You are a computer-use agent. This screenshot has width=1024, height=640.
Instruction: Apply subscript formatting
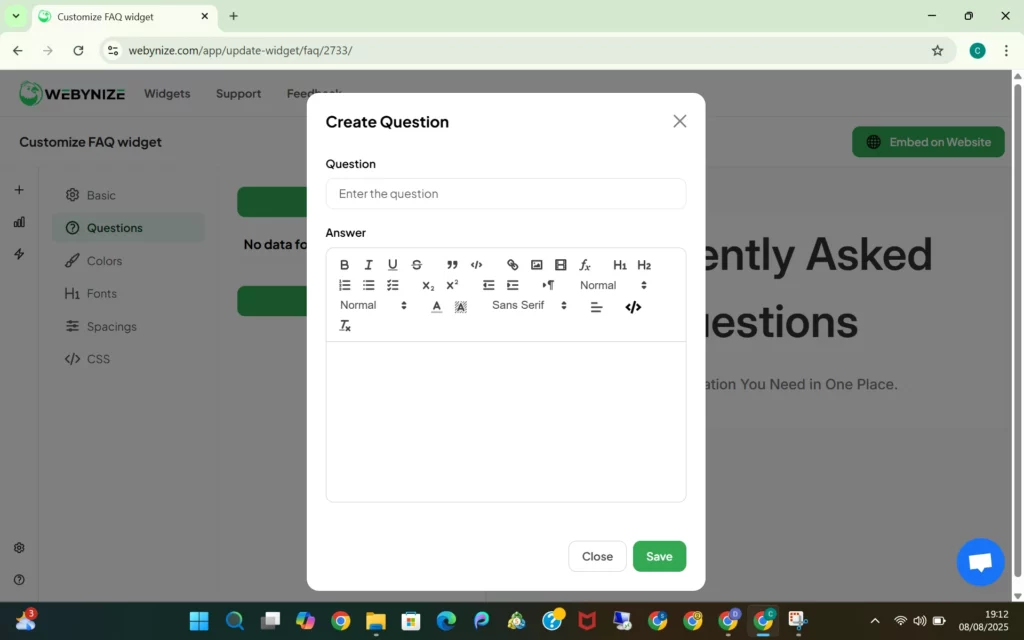428,285
